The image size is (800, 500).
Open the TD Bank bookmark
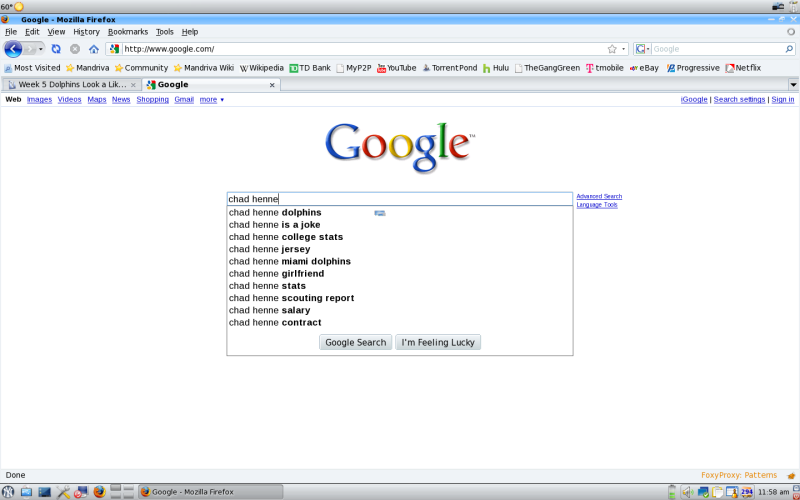[x=310, y=68]
